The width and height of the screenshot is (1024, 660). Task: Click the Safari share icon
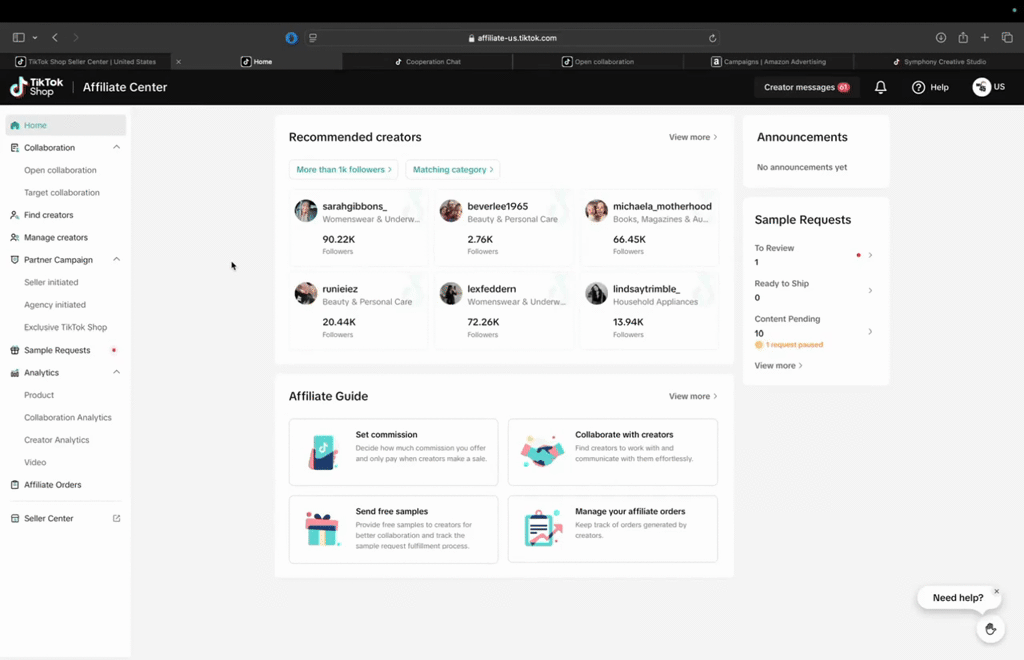[963, 38]
